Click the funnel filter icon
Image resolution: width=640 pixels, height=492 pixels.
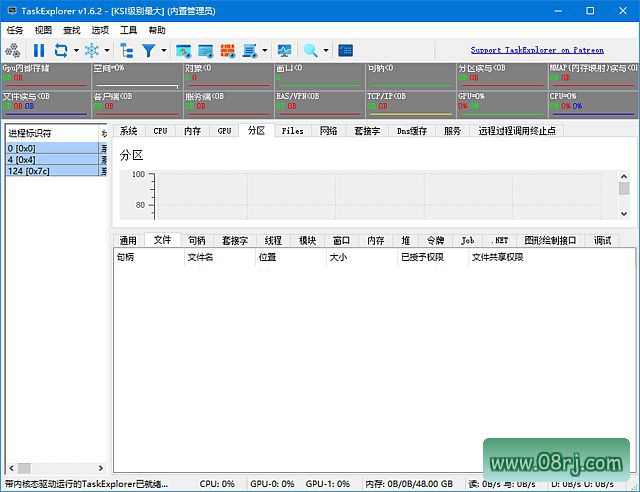point(148,50)
